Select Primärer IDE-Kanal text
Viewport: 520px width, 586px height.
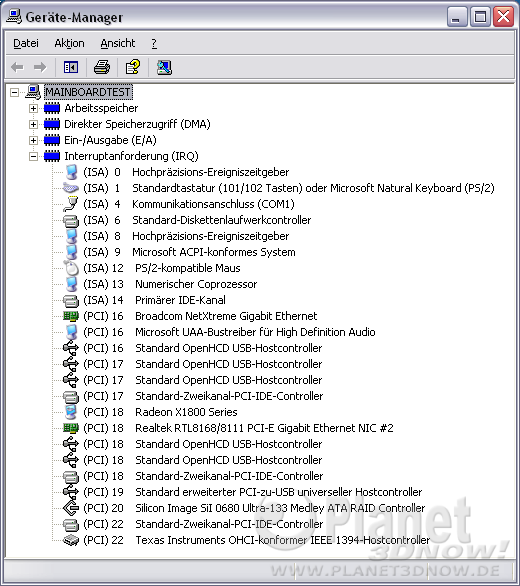pos(181,300)
